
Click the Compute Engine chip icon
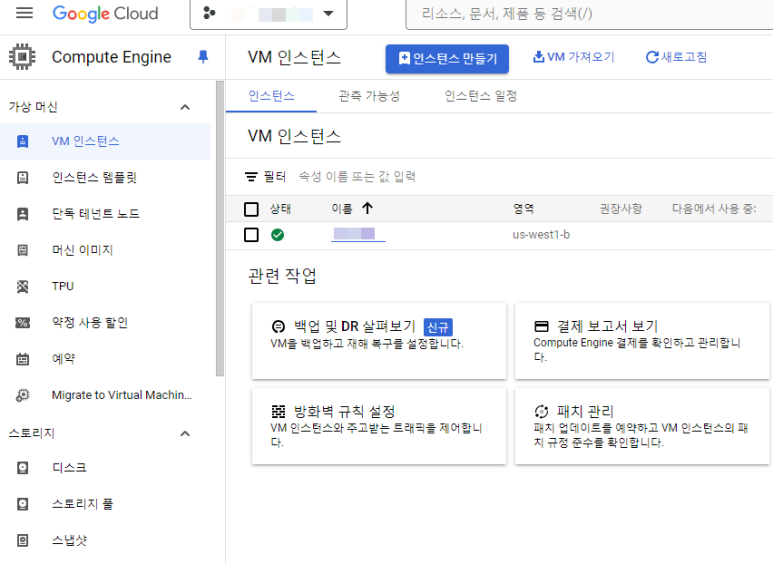click(22, 57)
